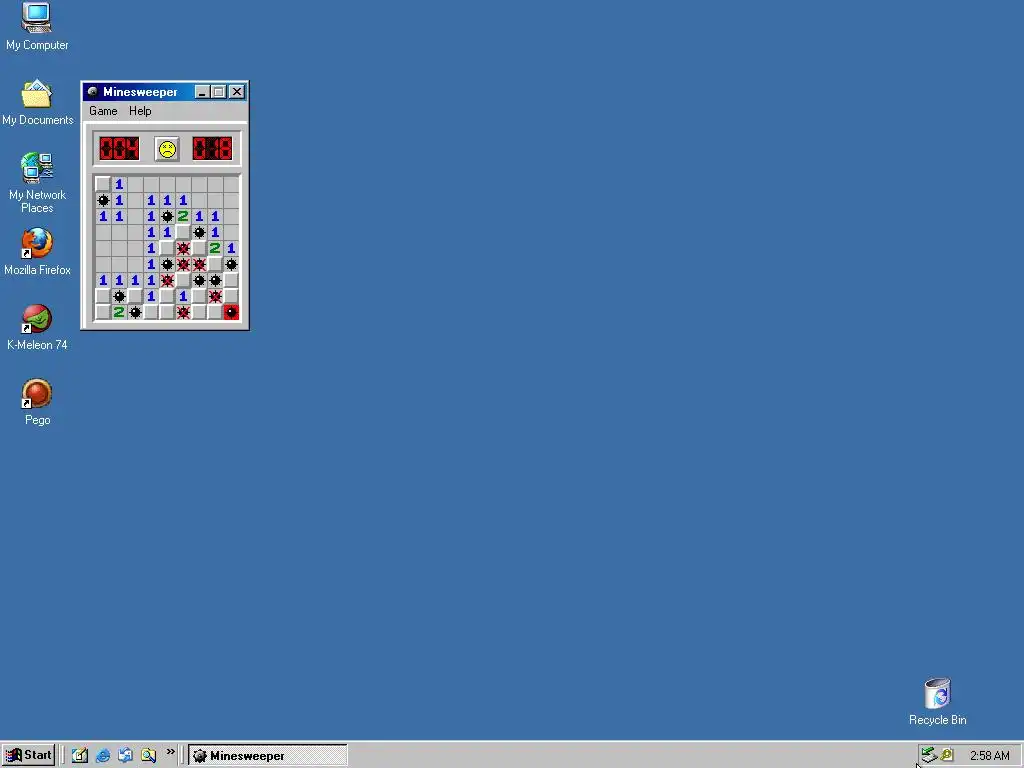Click the green 2 in bottom board row
This screenshot has width=1024, height=768.
(119, 313)
